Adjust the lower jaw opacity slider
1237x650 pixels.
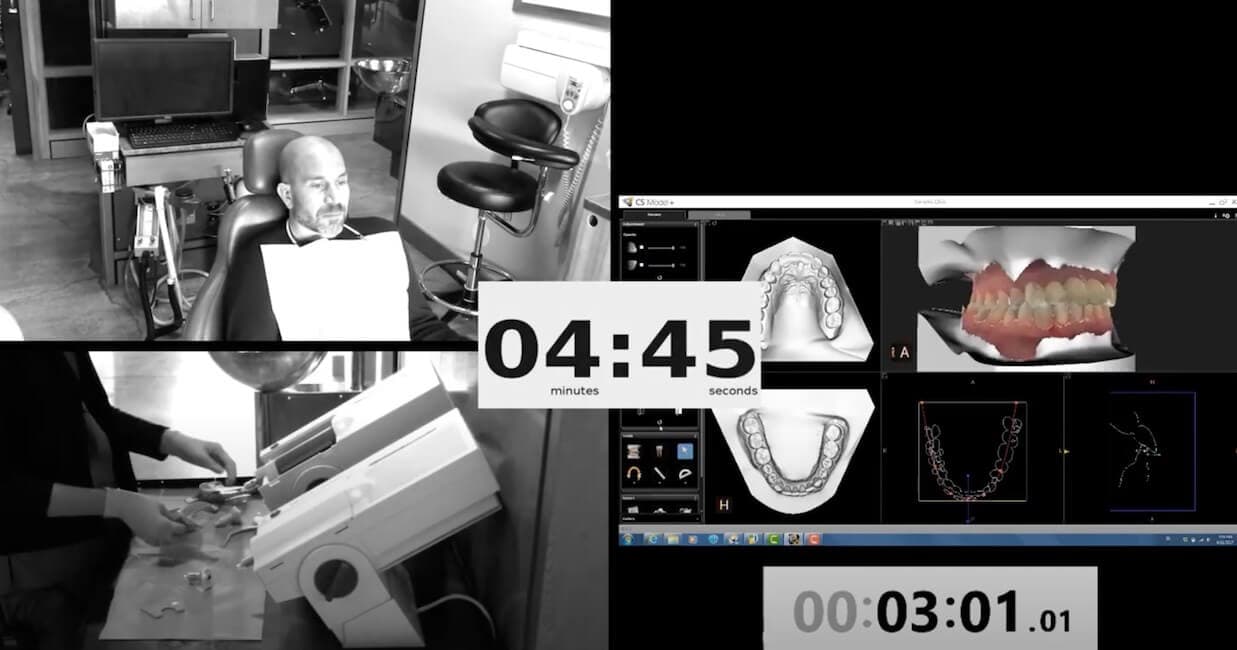click(x=661, y=265)
